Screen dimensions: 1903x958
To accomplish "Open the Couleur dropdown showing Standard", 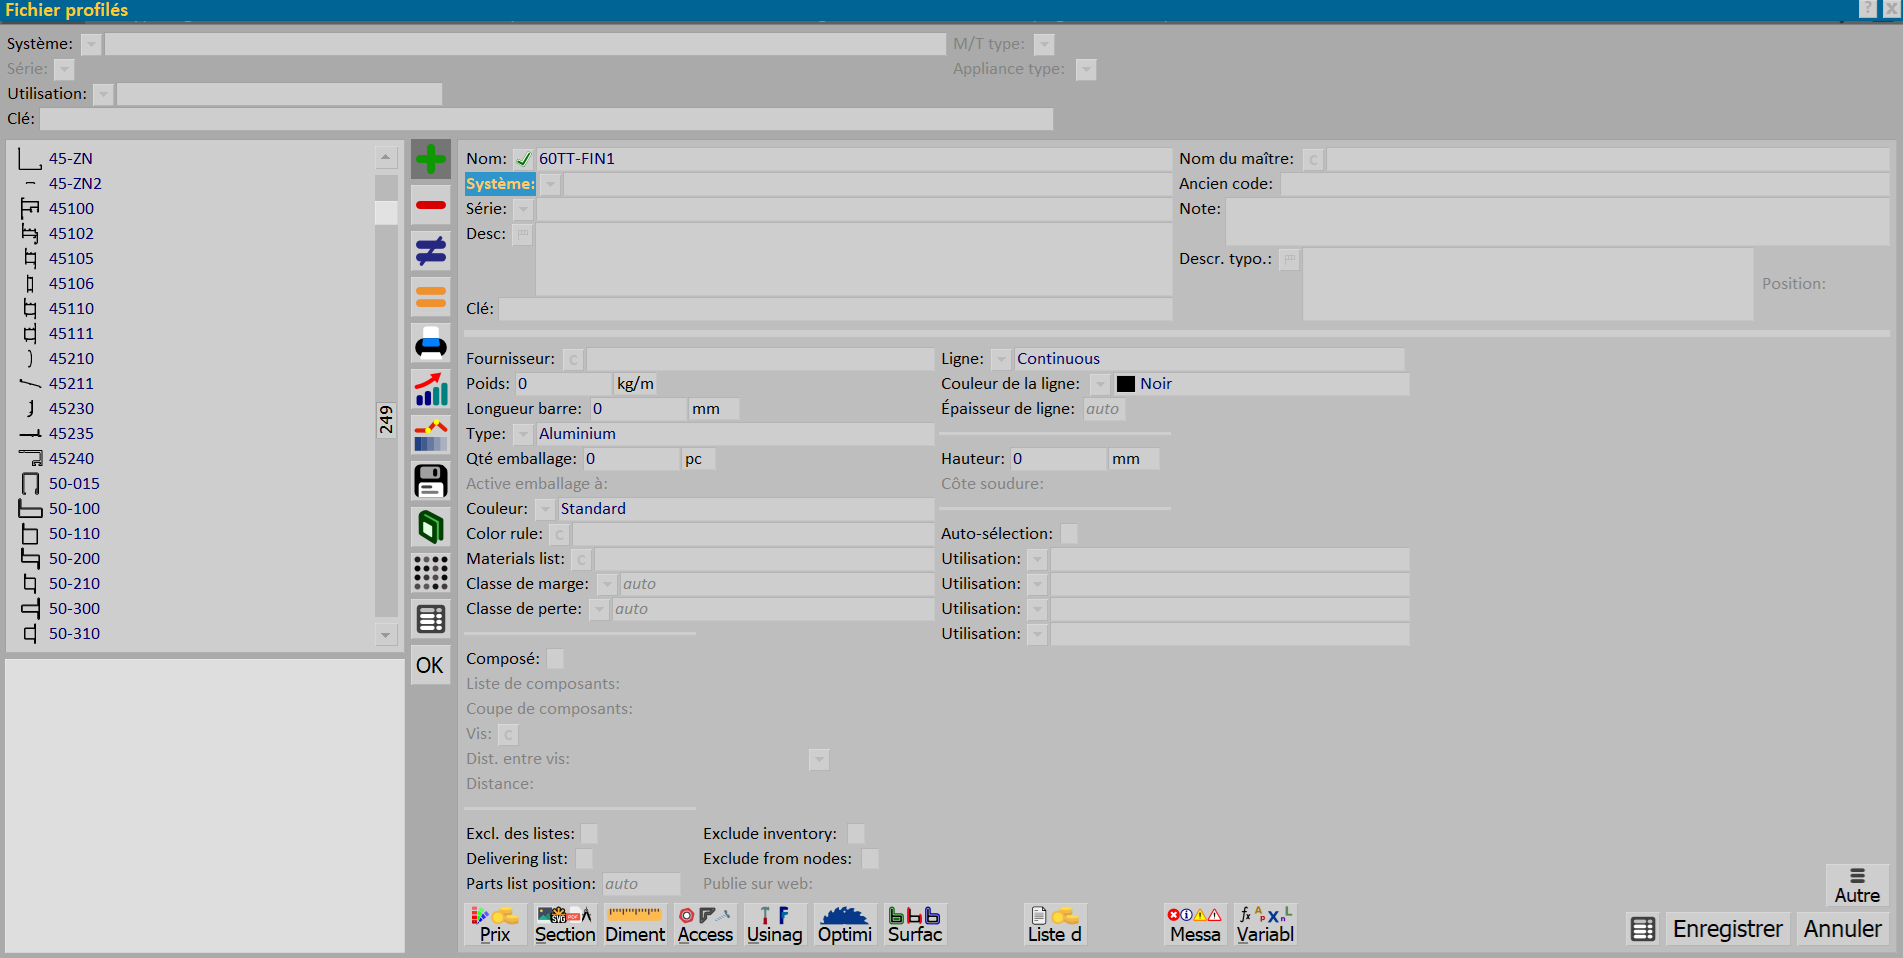I will [545, 509].
